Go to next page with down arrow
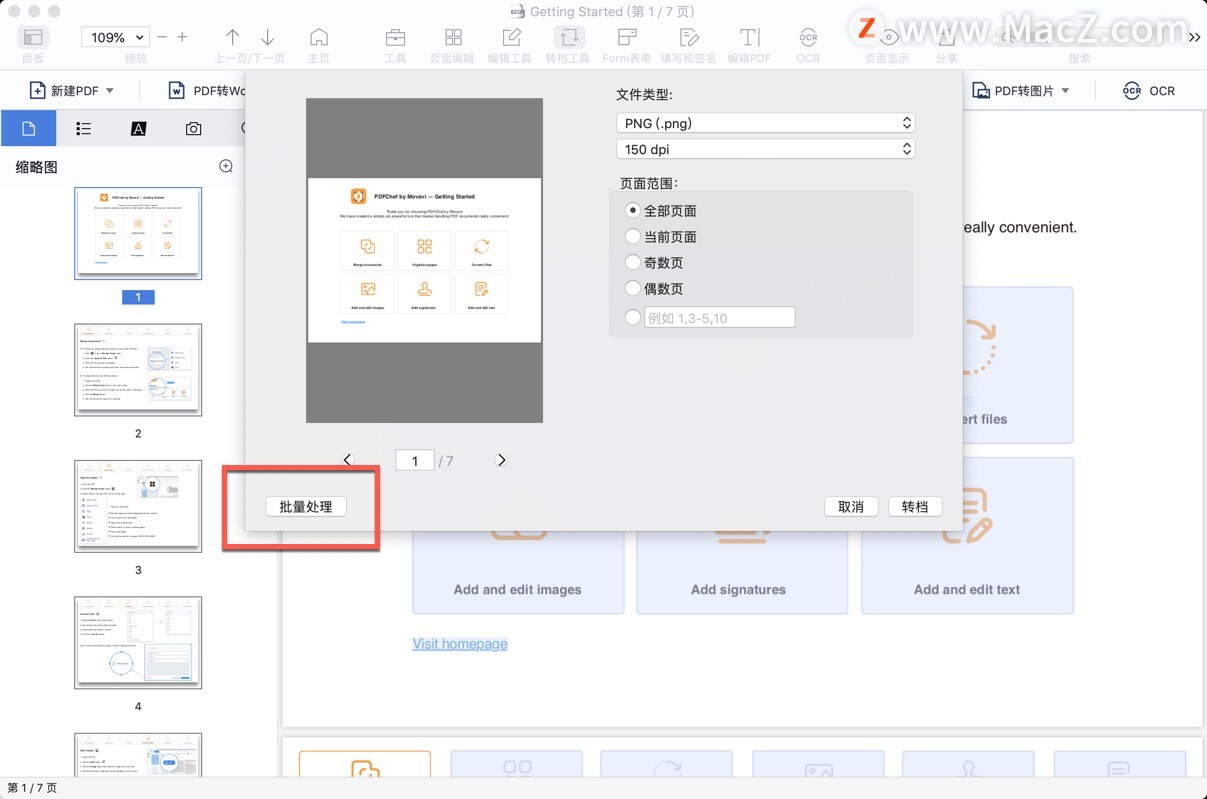 [268, 37]
